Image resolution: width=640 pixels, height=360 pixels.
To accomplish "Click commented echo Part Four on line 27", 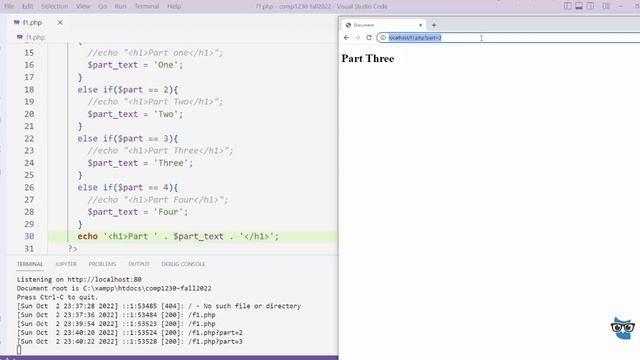I will click(x=158, y=200).
